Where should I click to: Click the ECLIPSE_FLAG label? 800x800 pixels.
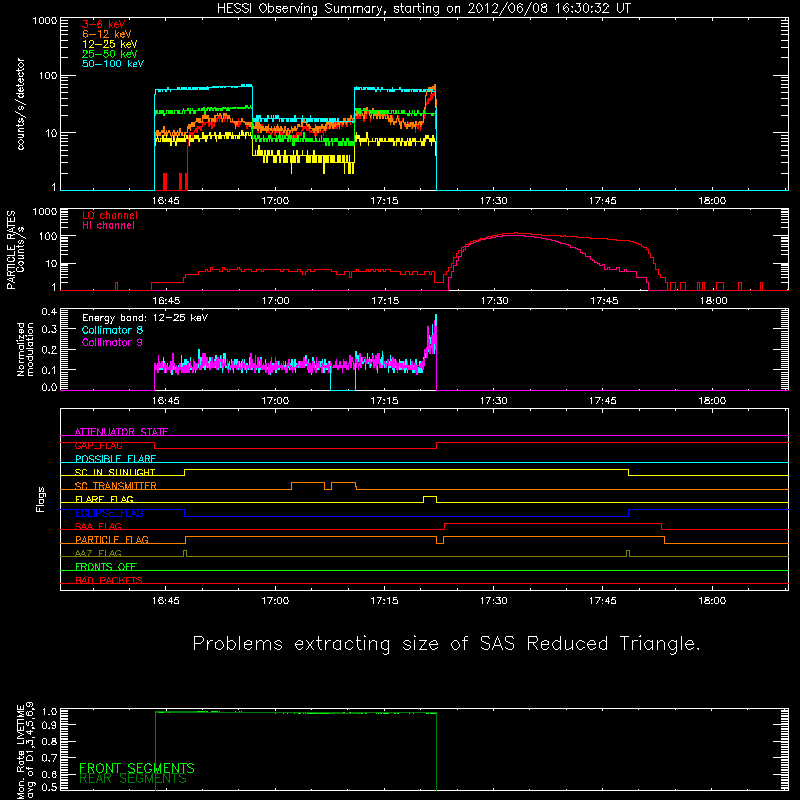pyautogui.click(x=109, y=513)
